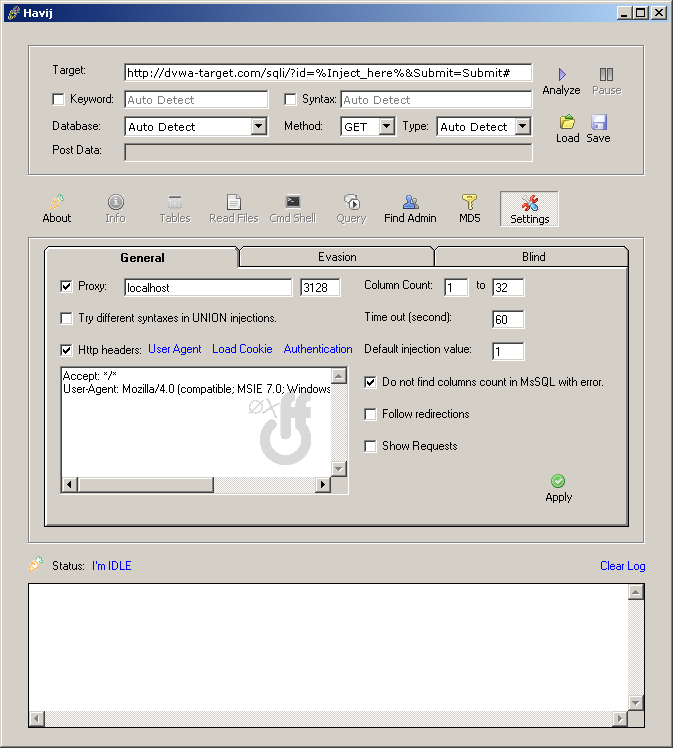This screenshot has width=673, height=748.
Task: Click the Target URL field
Action: 328,73
